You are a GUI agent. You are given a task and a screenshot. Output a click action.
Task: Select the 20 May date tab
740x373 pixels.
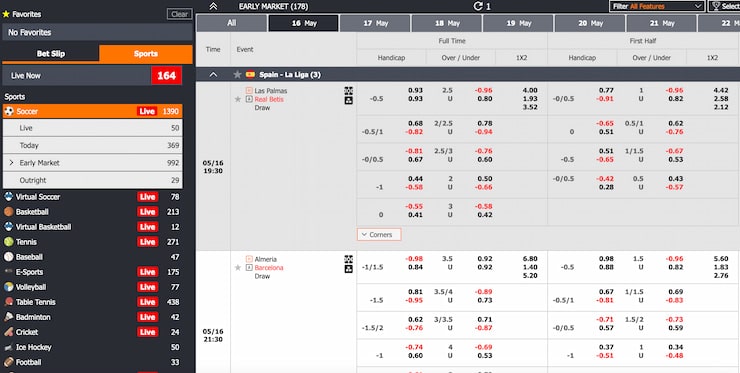[590, 23]
